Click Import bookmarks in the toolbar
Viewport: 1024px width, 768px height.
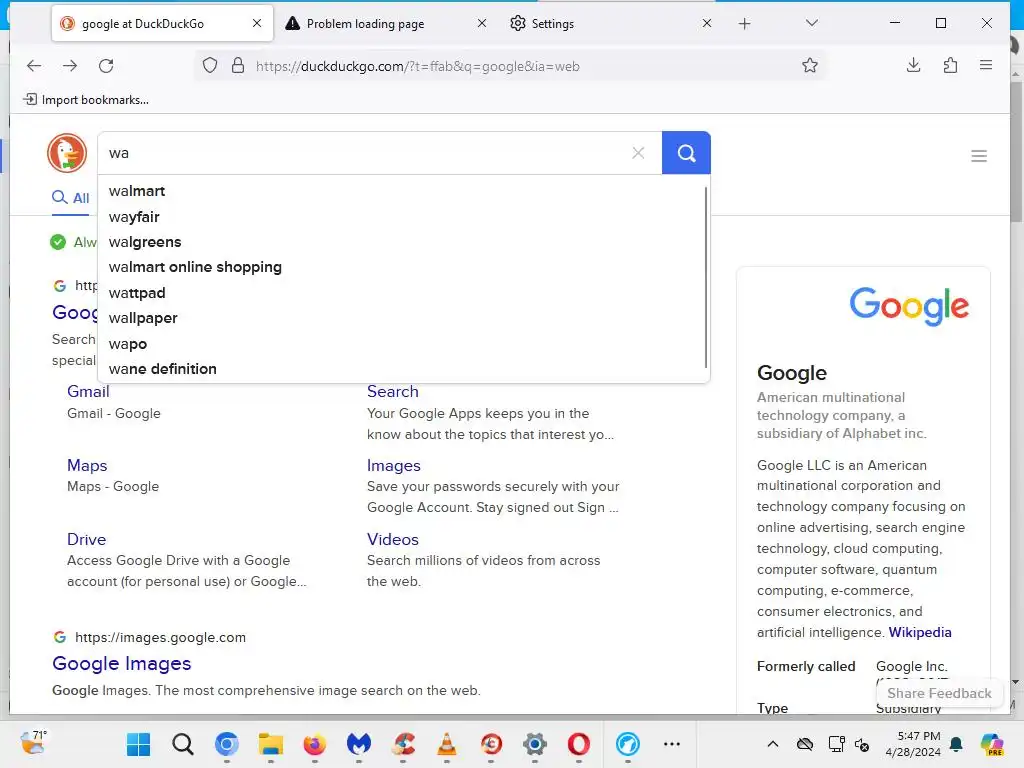pyautogui.click(x=86, y=100)
